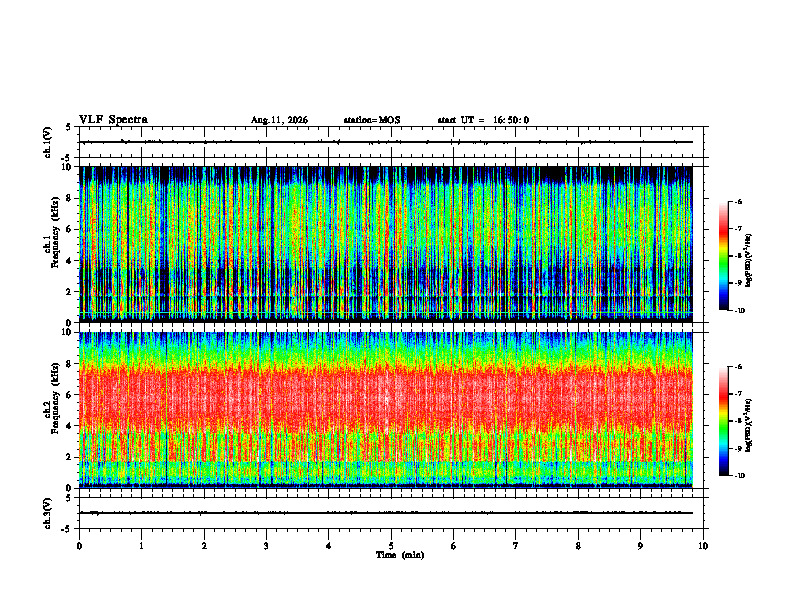Click the 10 kHz tick label of ch.1
Viewport: 792px width, 612px height.
[x=70, y=167]
